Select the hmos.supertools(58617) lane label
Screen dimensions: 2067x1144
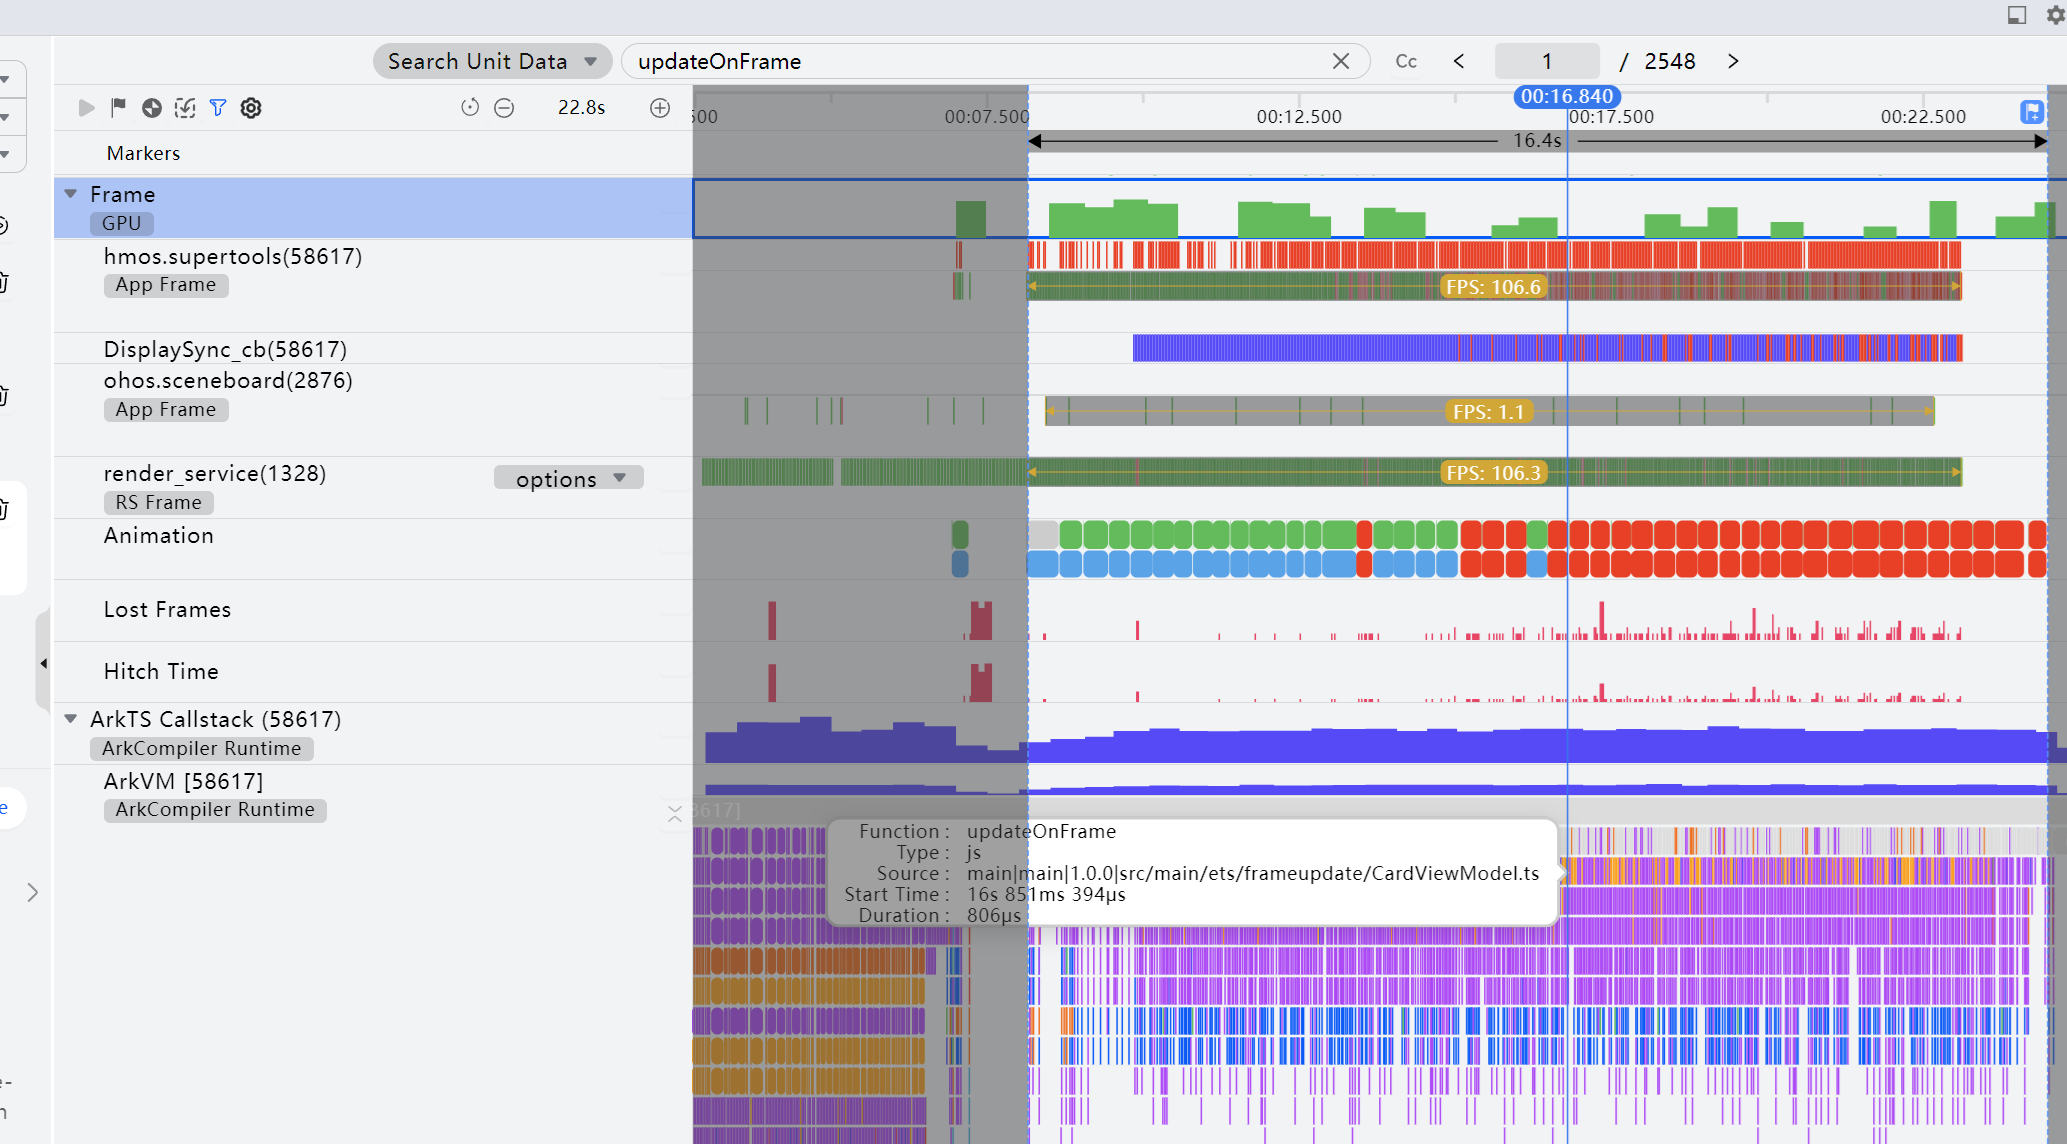pyautogui.click(x=233, y=256)
